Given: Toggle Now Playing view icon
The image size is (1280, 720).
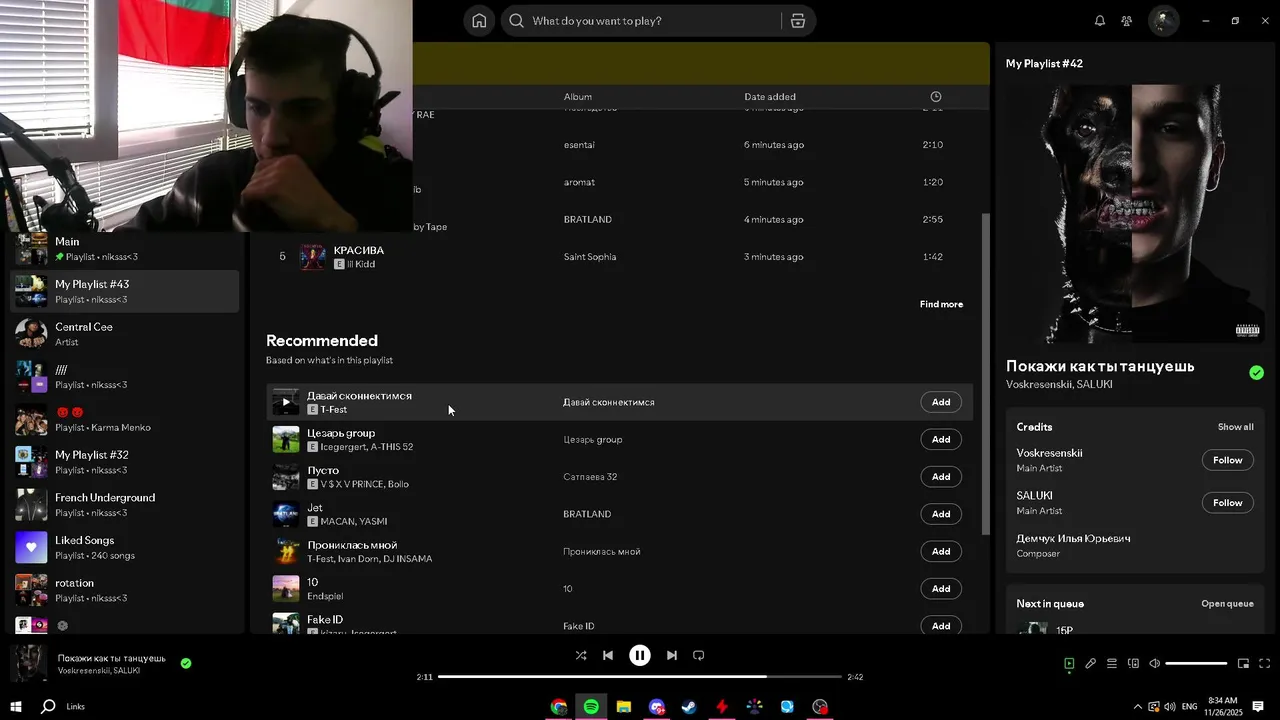Looking at the screenshot, I should pyautogui.click(x=1069, y=663).
